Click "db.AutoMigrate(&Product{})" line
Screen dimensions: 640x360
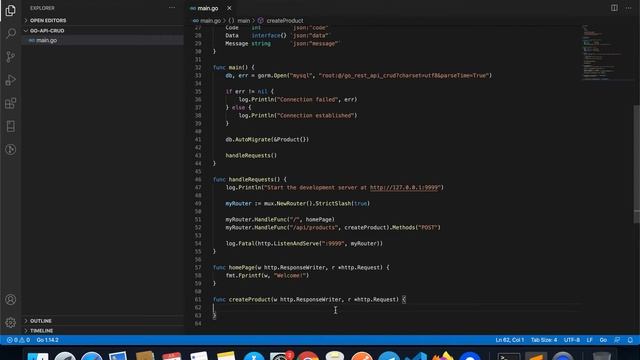click(x=267, y=140)
